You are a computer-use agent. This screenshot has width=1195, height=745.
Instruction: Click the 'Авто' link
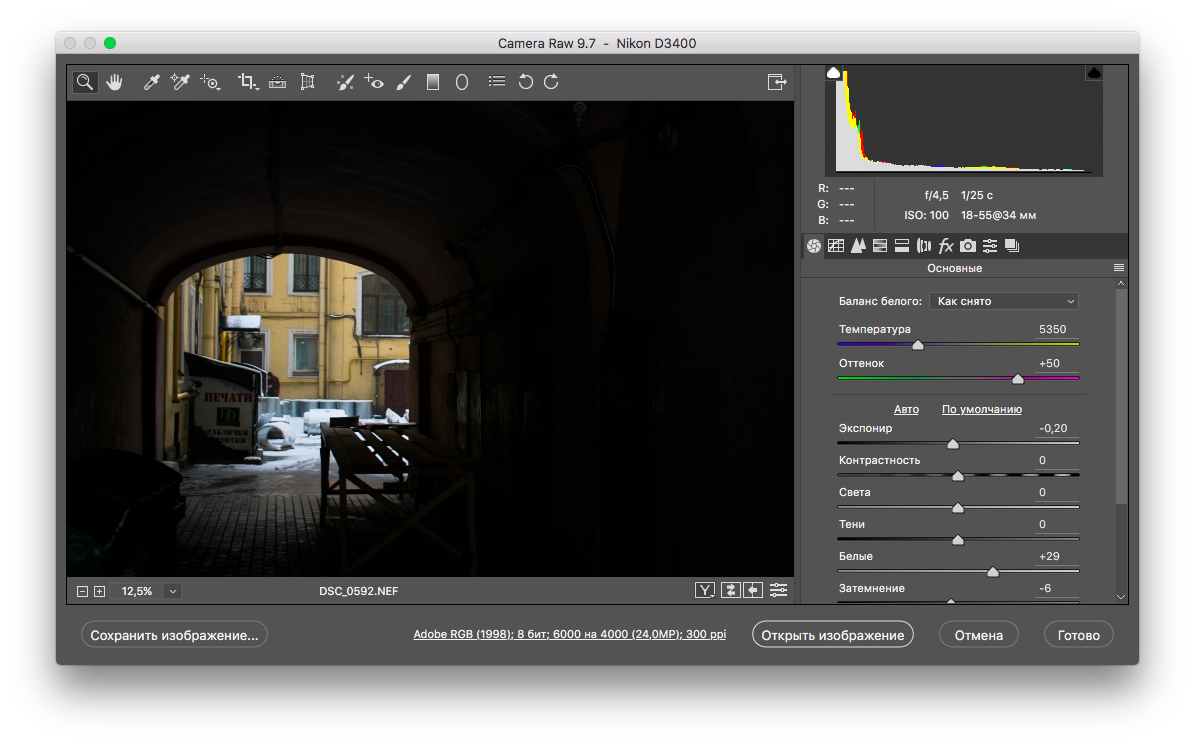906,409
